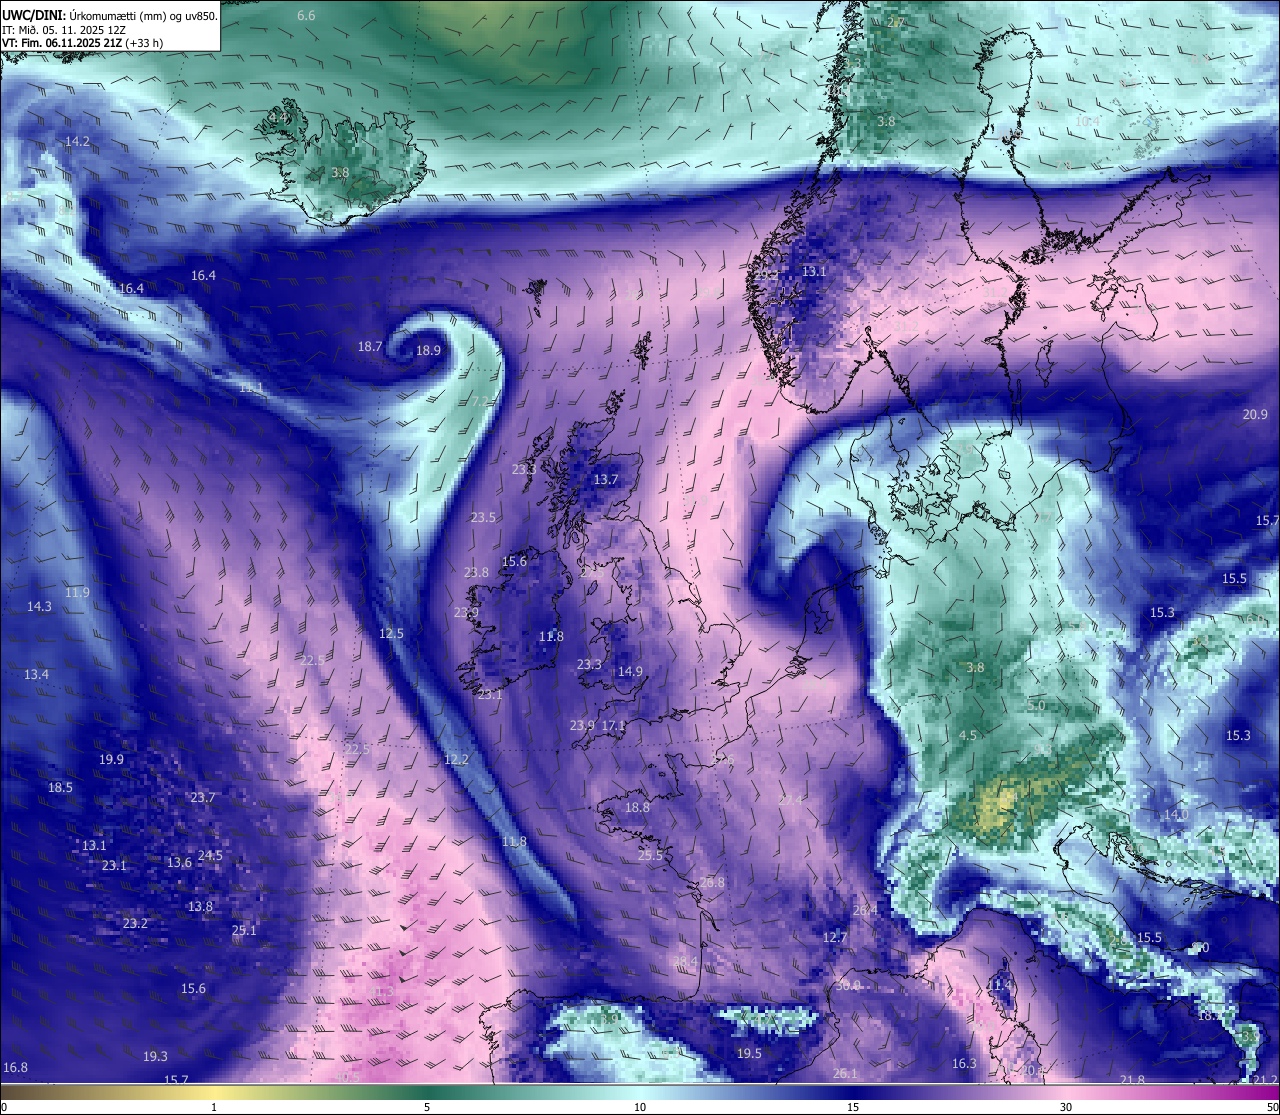Click the 5.0 value label

point(1036,705)
